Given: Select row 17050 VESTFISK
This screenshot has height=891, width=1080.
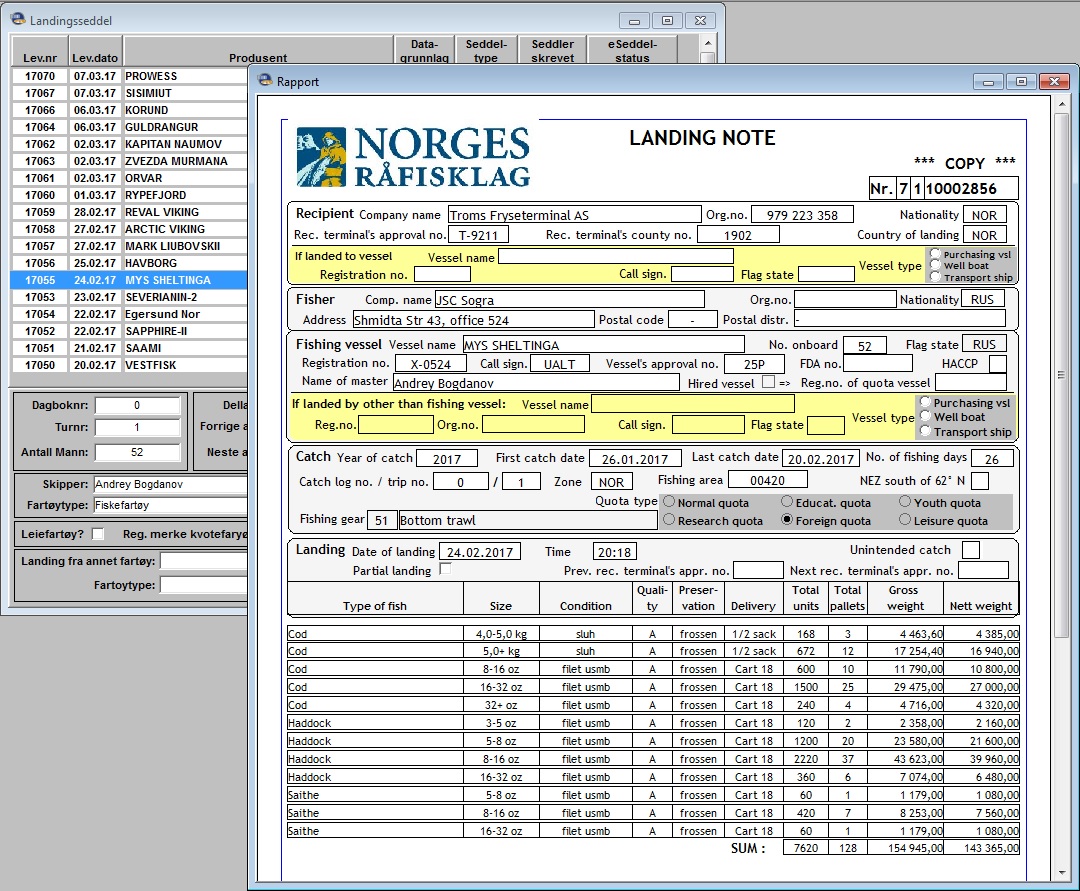Looking at the screenshot, I should coord(129,365).
